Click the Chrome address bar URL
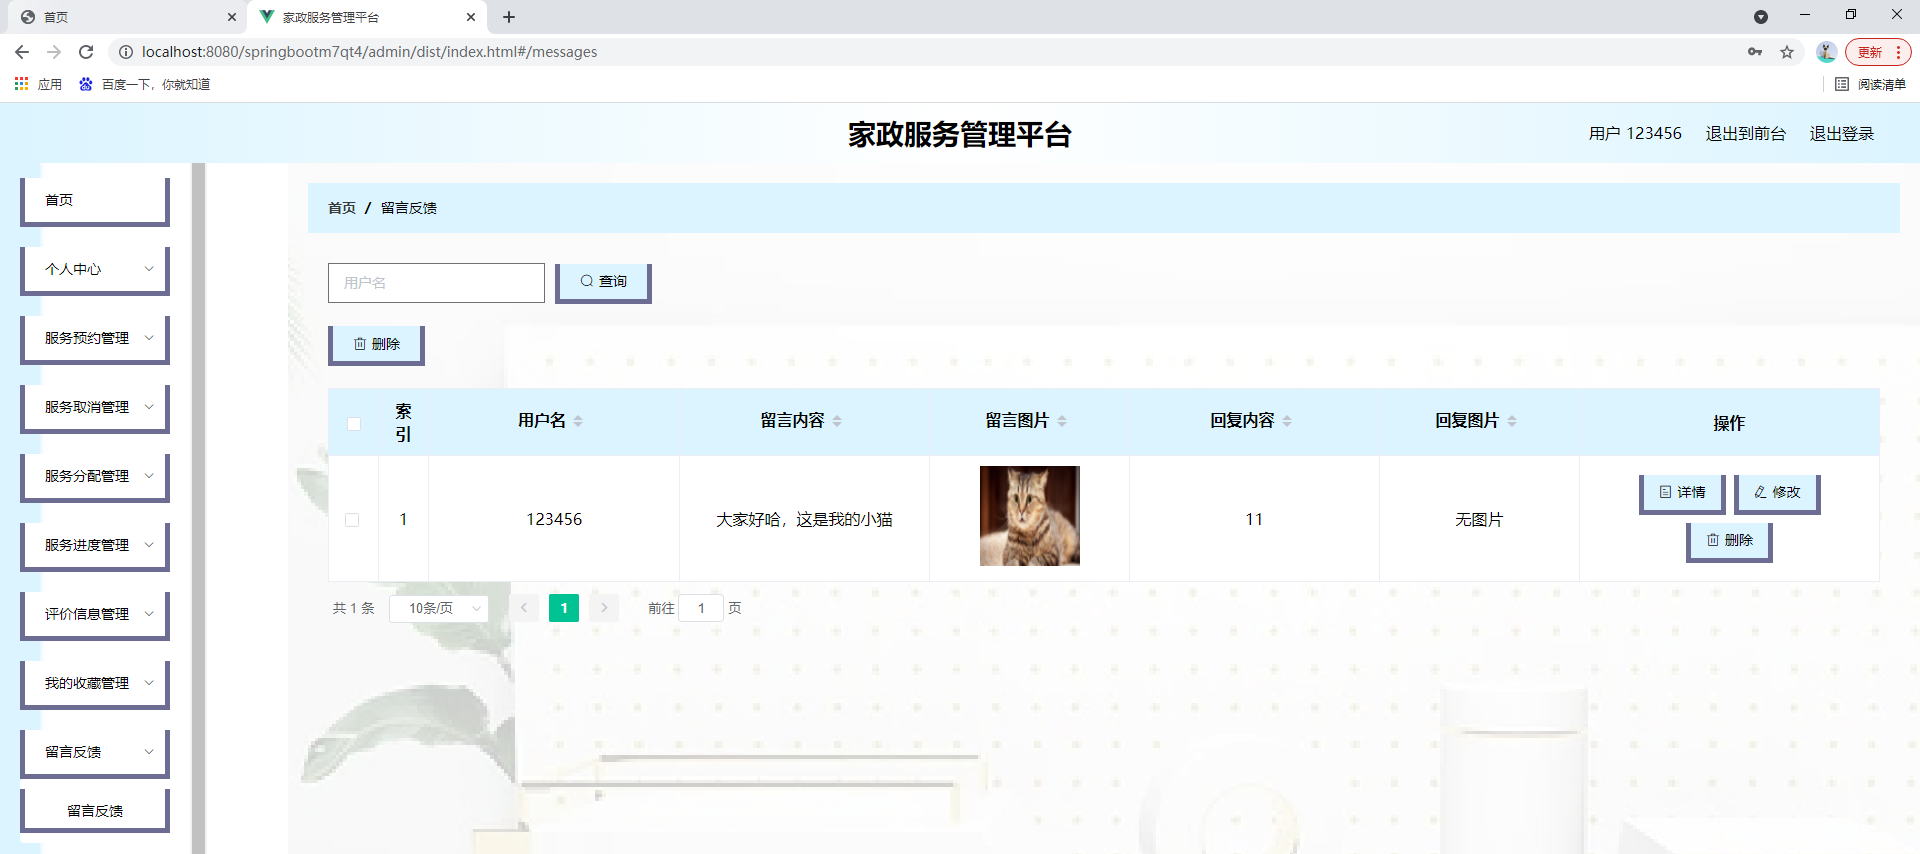This screenshot has height=854, width=1920. [x=369, y=52]
